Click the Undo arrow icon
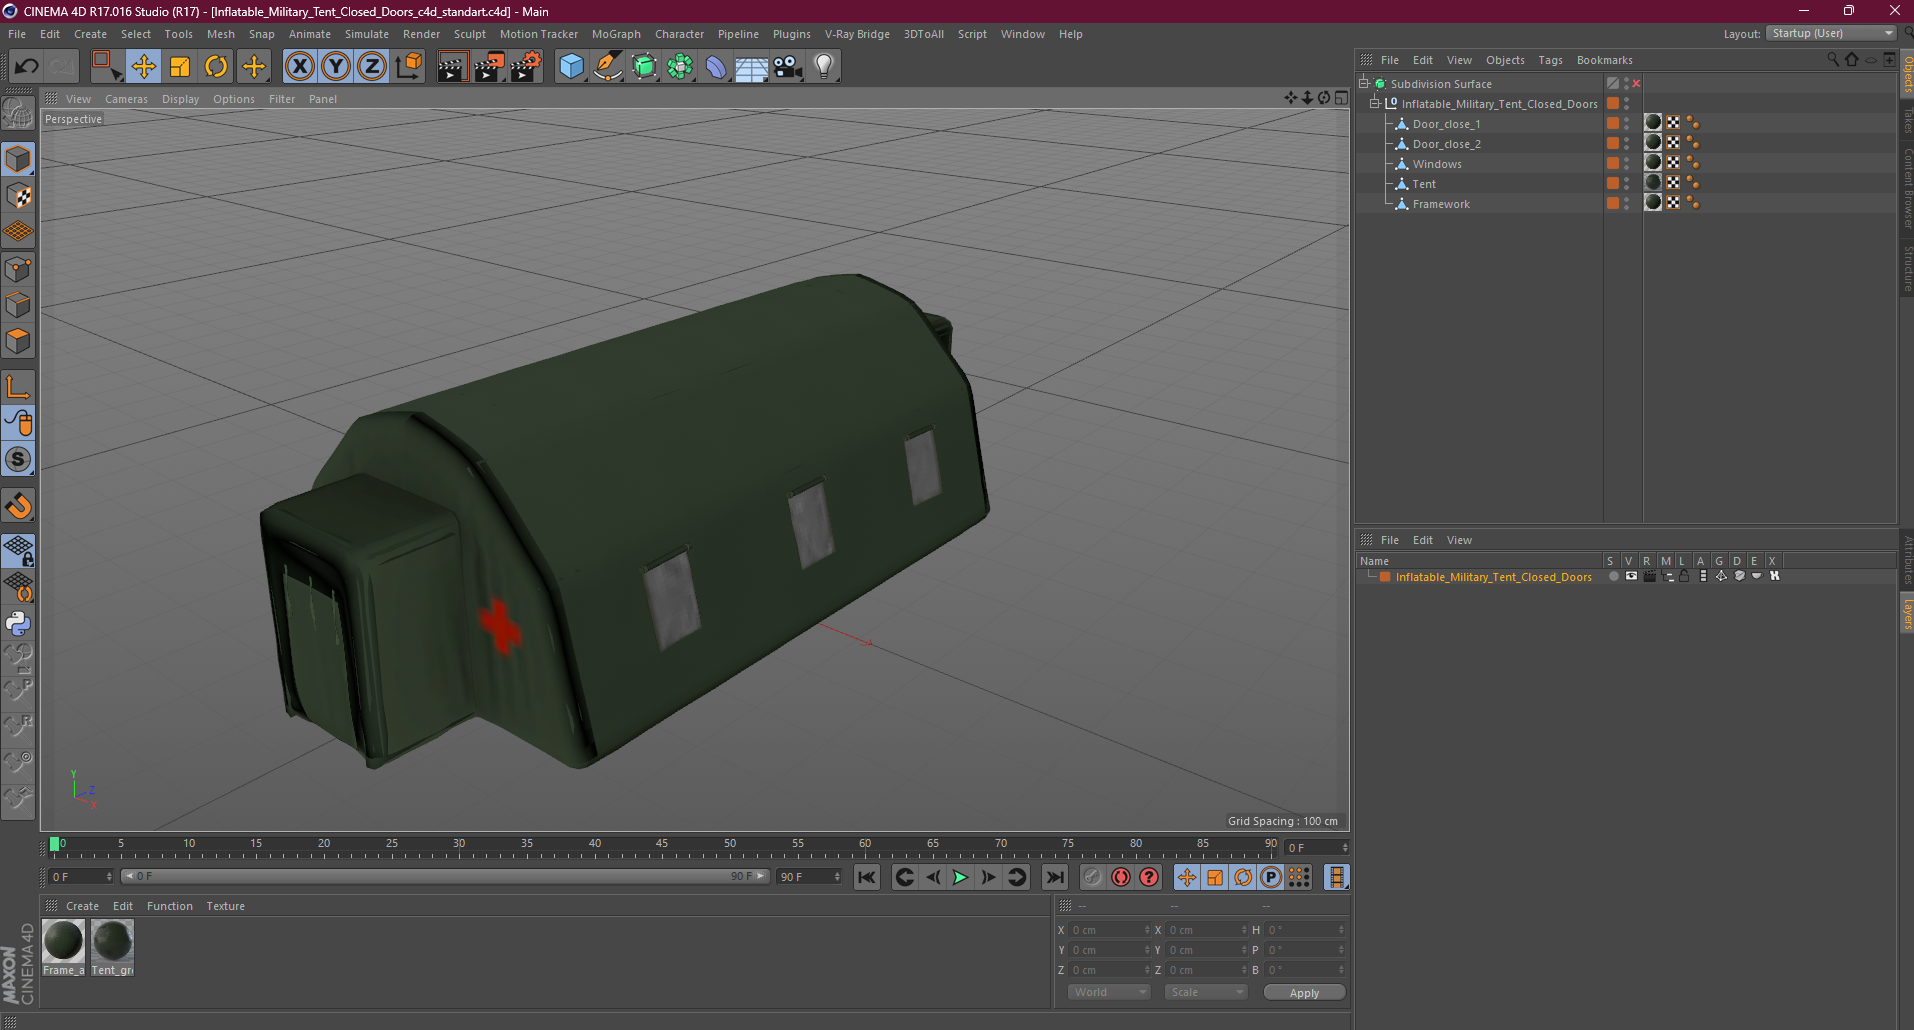The width and height of the screenshot is (1914, 1030). click(x=27, y=67)
